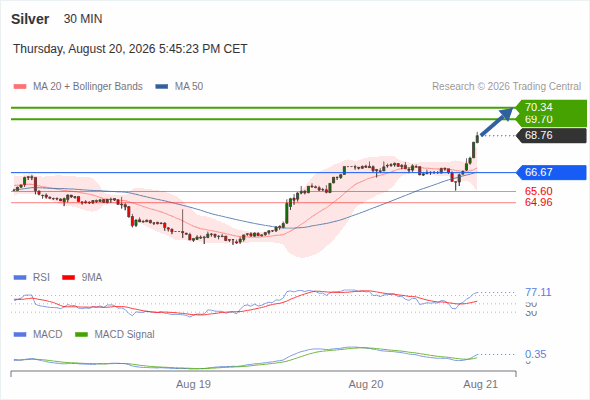The height and width of the screenshot is (400, 590).
Task: Click the green MACD Signal legend swatch
Action: tap(81, 335)
